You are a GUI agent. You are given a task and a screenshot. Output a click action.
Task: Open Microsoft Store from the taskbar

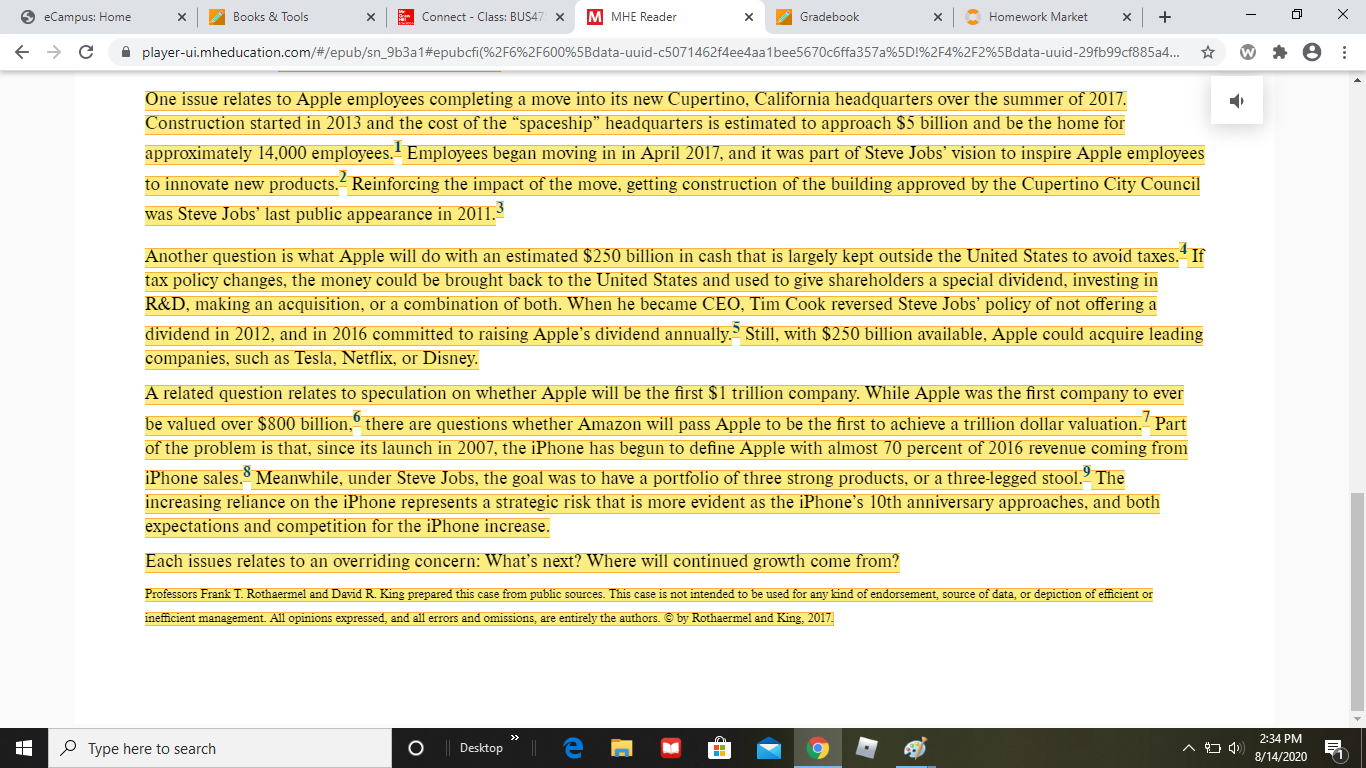(x=720, y=748)
